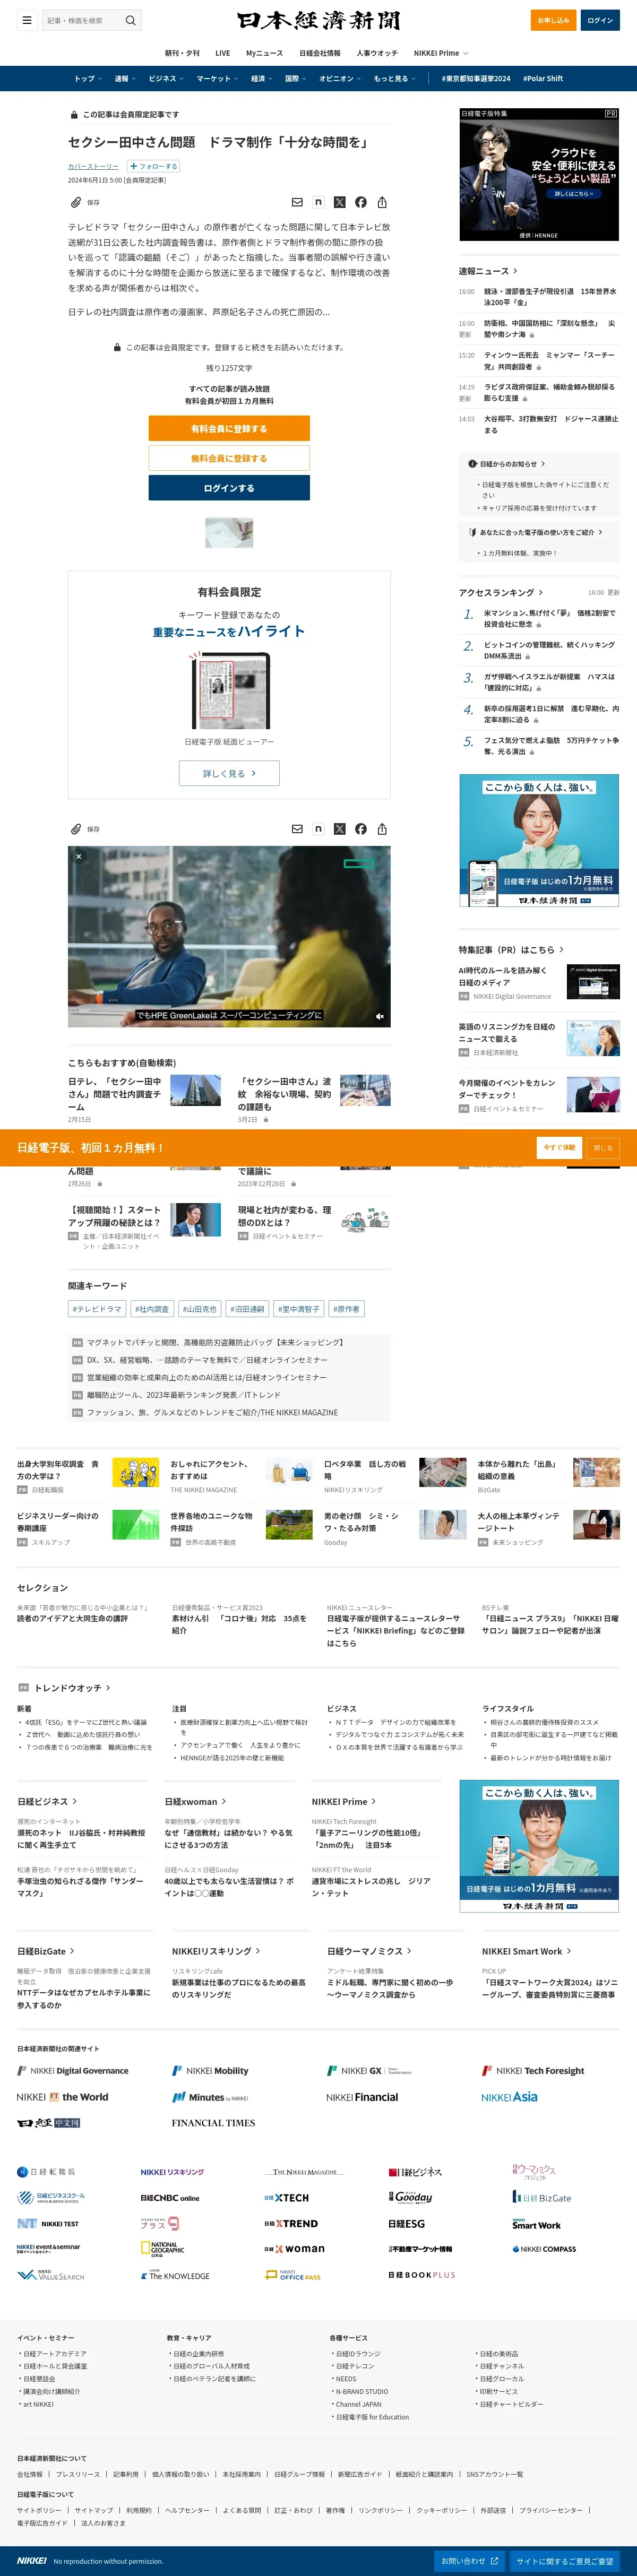The image size is (637, 2576).
Task: Open the Myニュース menu item
Action: [265, 53]
